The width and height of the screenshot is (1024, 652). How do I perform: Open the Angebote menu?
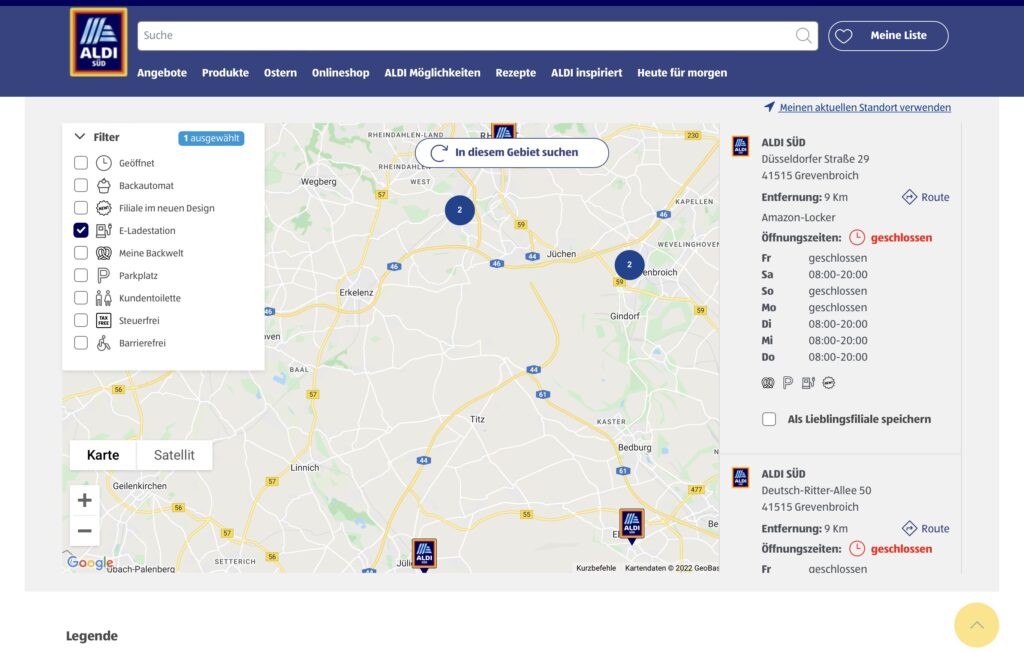point(162,73)
